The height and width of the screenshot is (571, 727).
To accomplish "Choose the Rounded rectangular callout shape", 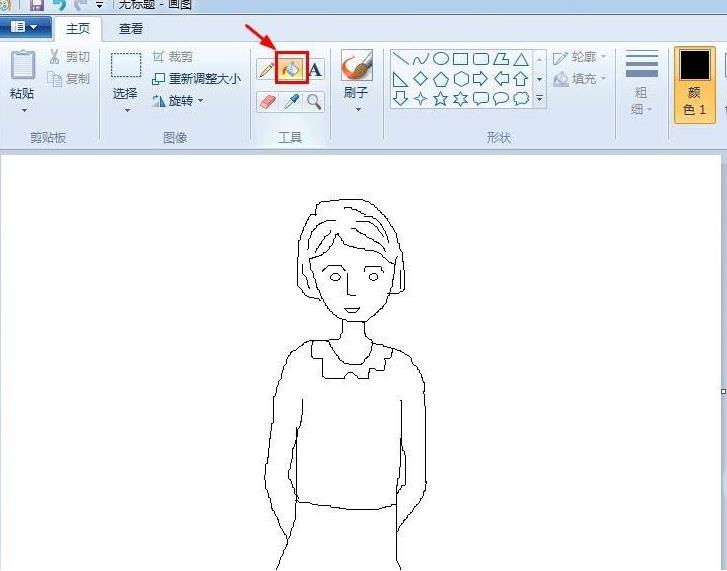I will point(481,98).
